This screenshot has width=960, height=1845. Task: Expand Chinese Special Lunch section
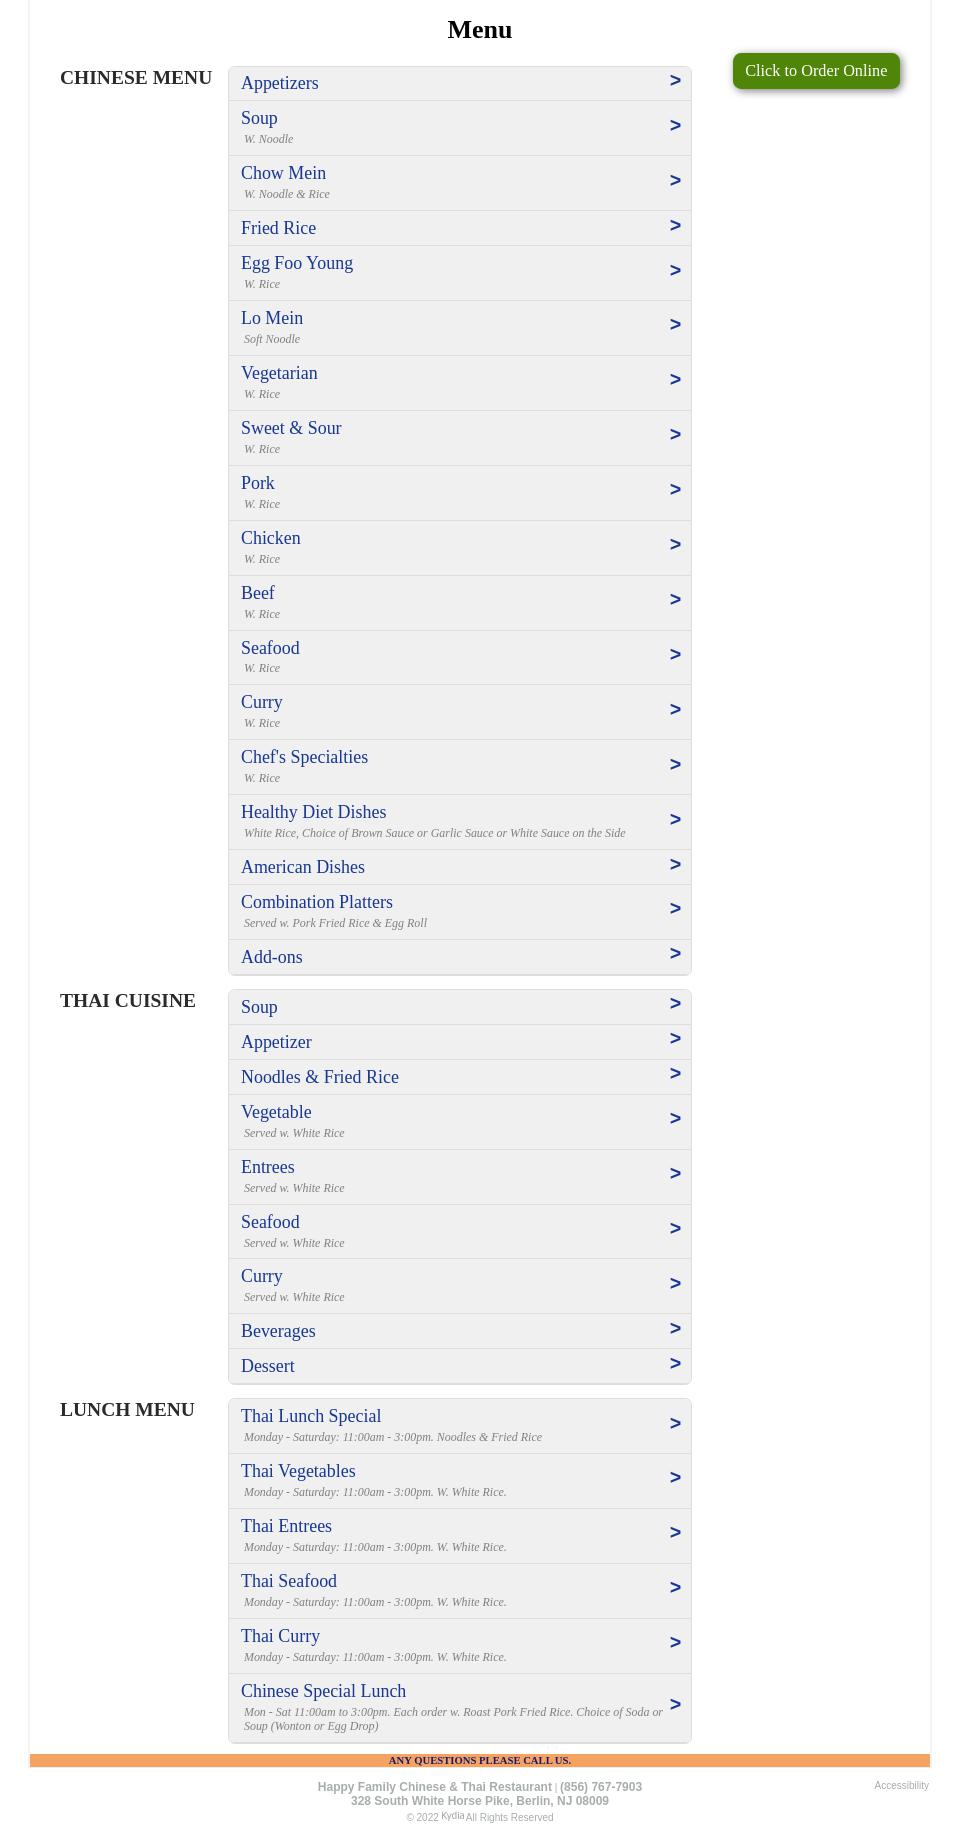(x=323, y=1691)
